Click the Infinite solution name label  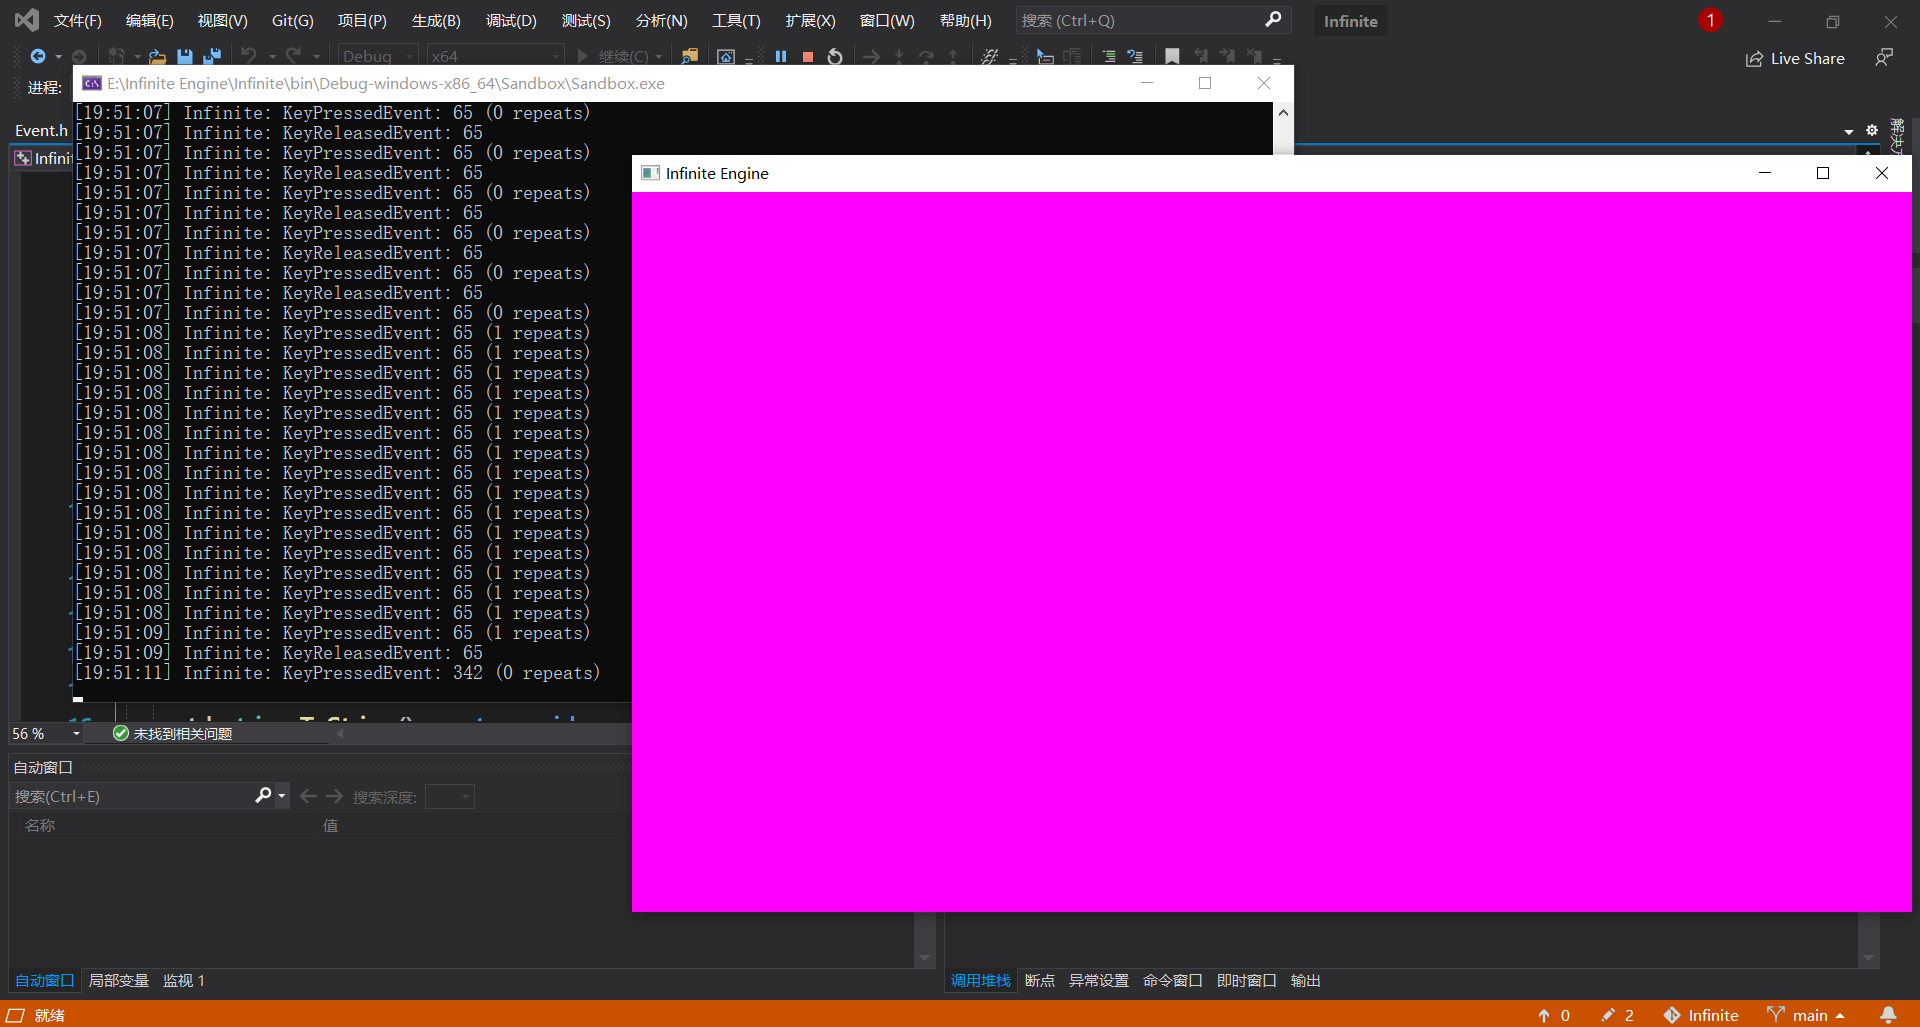1350,21
